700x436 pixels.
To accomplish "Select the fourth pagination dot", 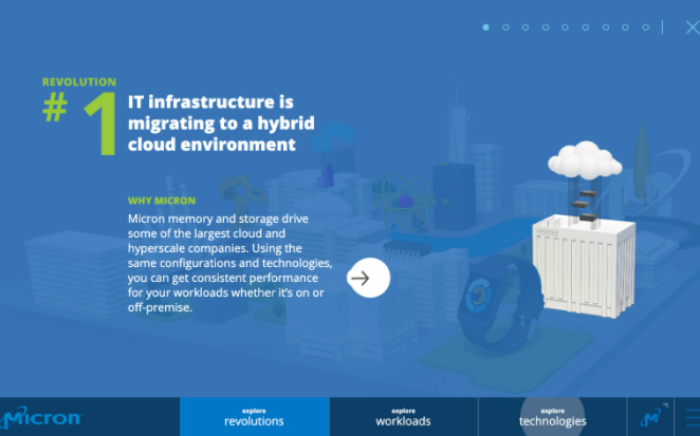I will pyautogui.click(x=546, y=27).
